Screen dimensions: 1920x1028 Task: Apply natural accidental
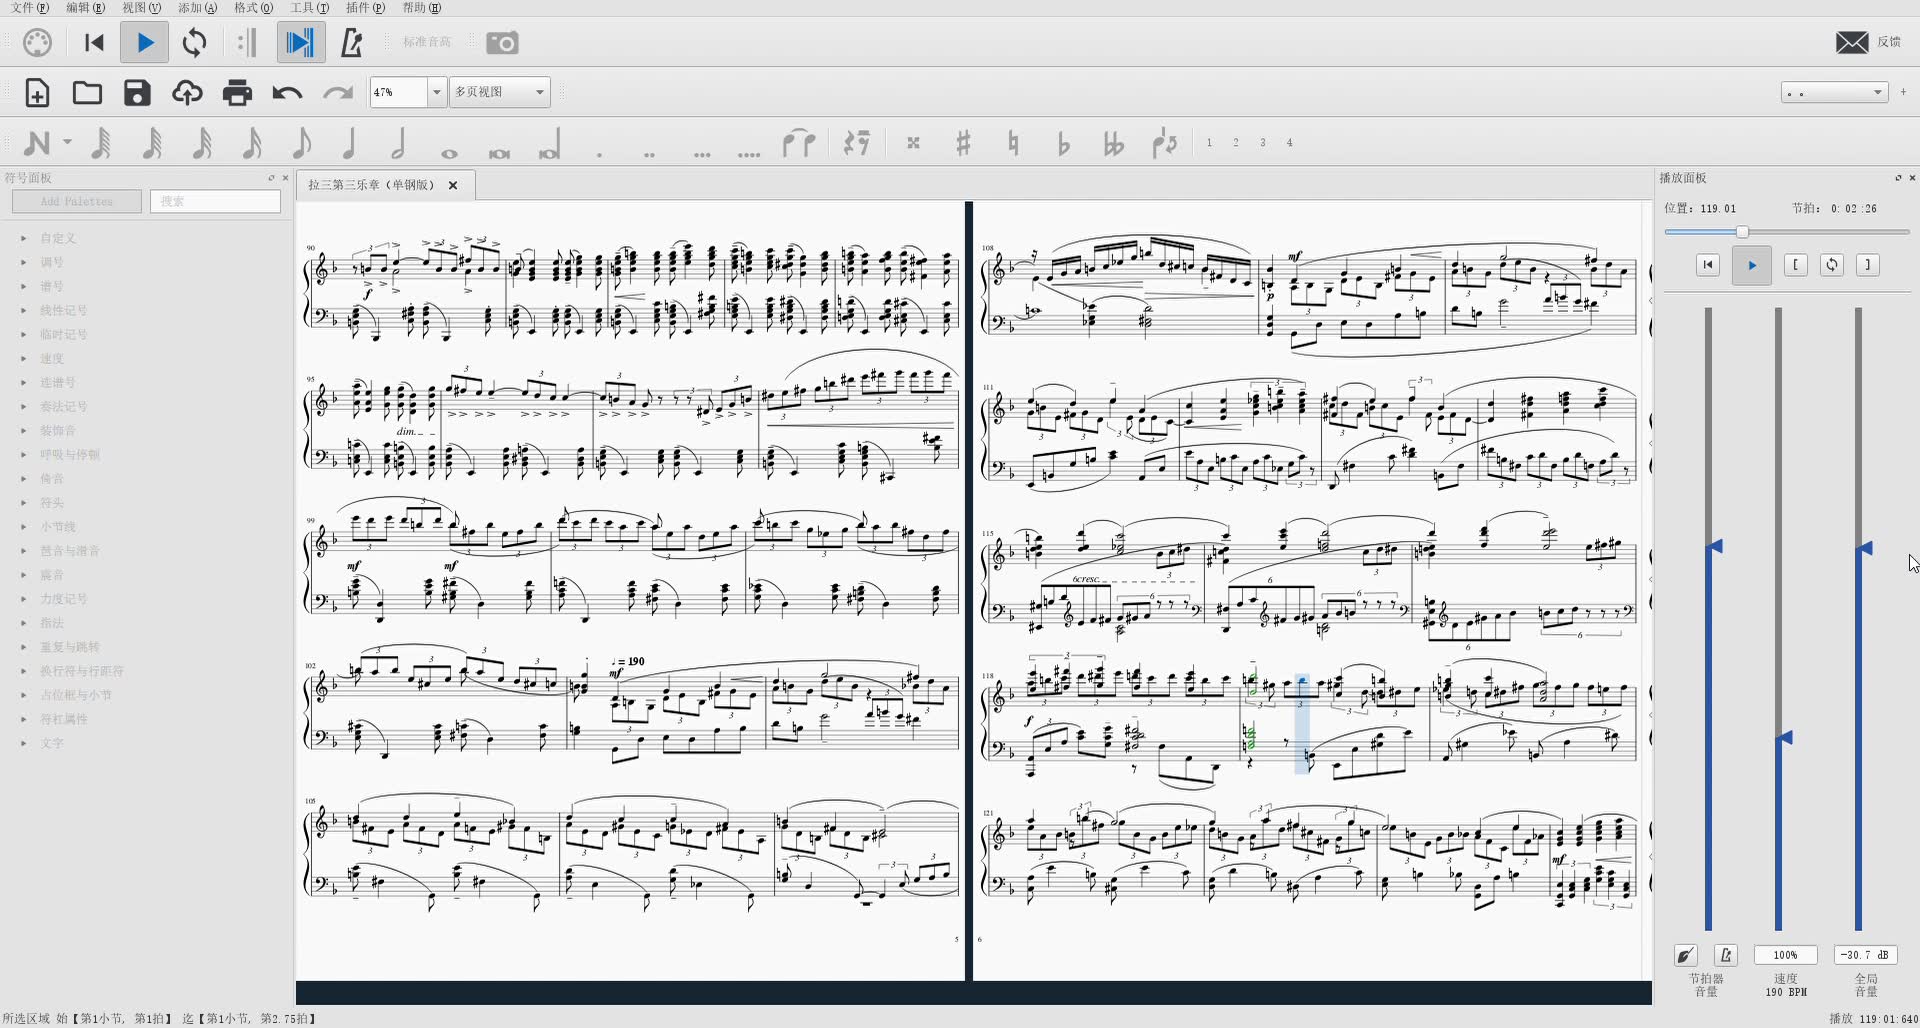click(1013, 144)
